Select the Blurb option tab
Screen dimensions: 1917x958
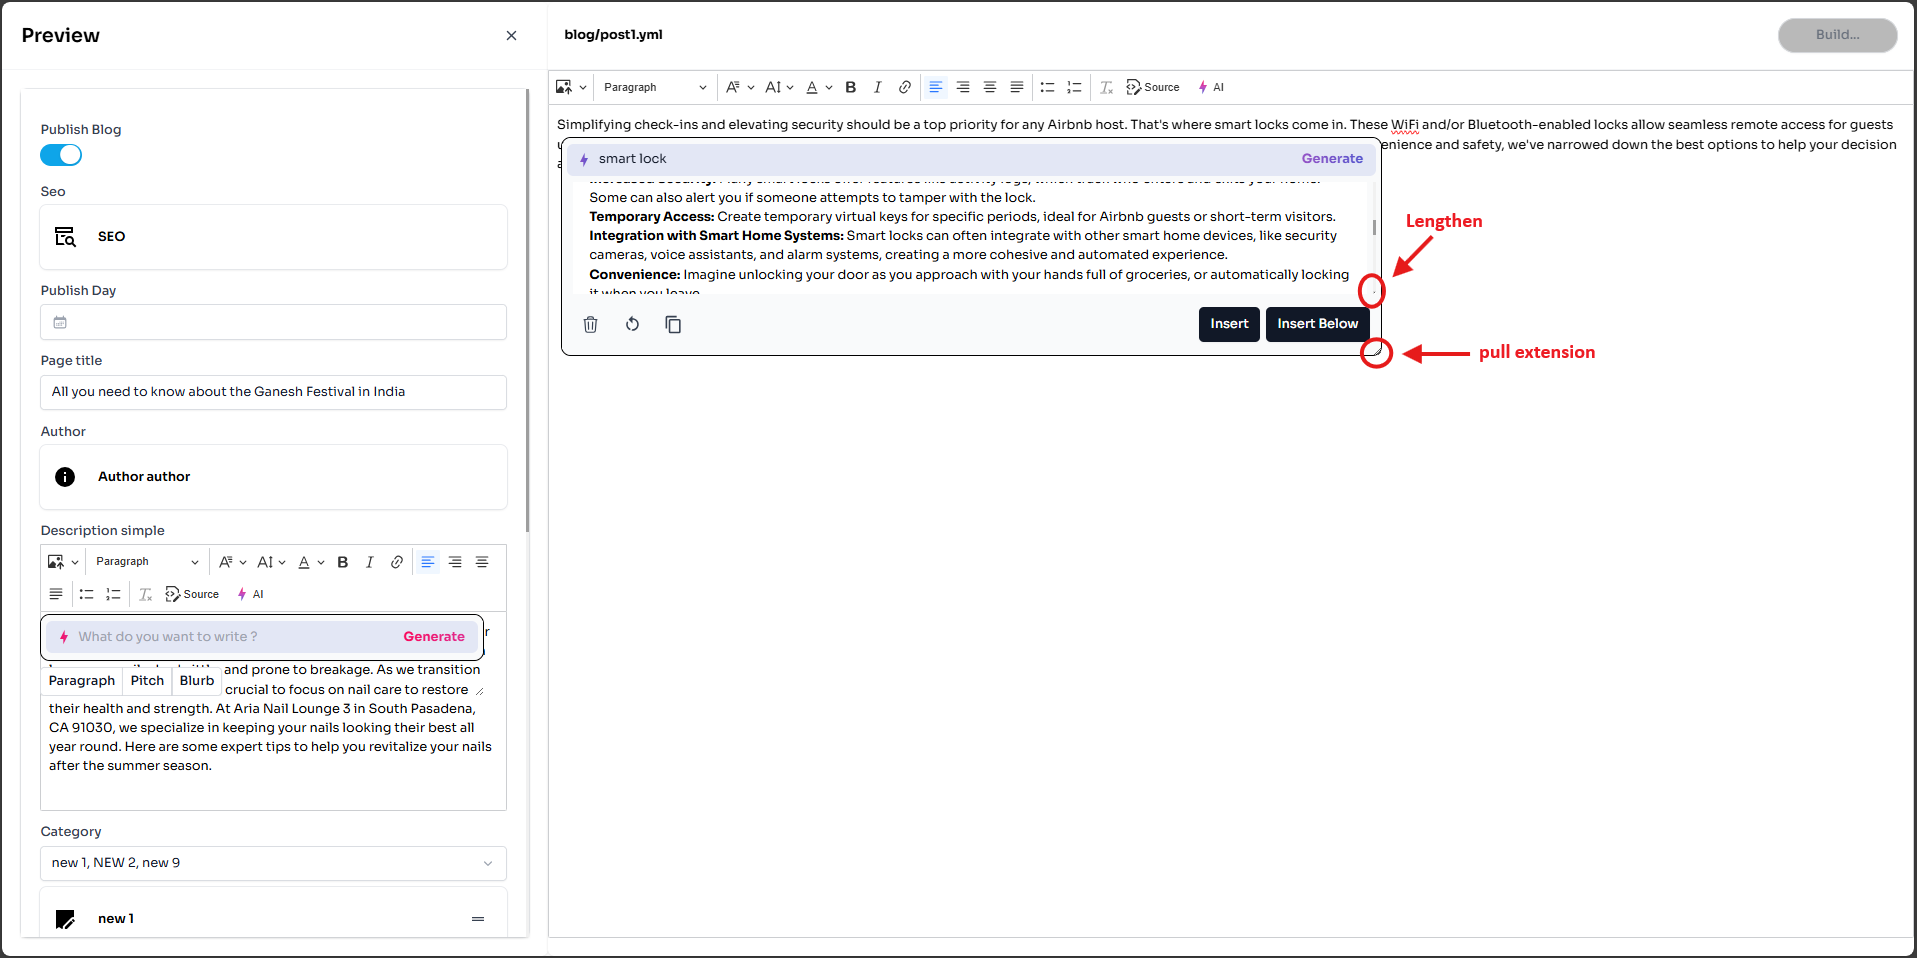(x=197, y=681)
